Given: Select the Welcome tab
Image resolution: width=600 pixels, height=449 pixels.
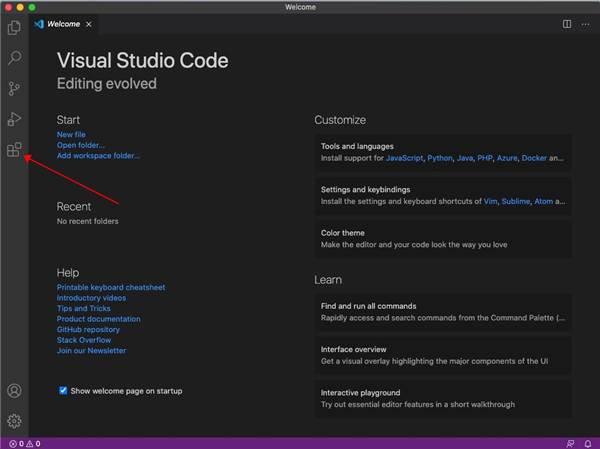Looking at the screenshot, I should click(62, 24).
